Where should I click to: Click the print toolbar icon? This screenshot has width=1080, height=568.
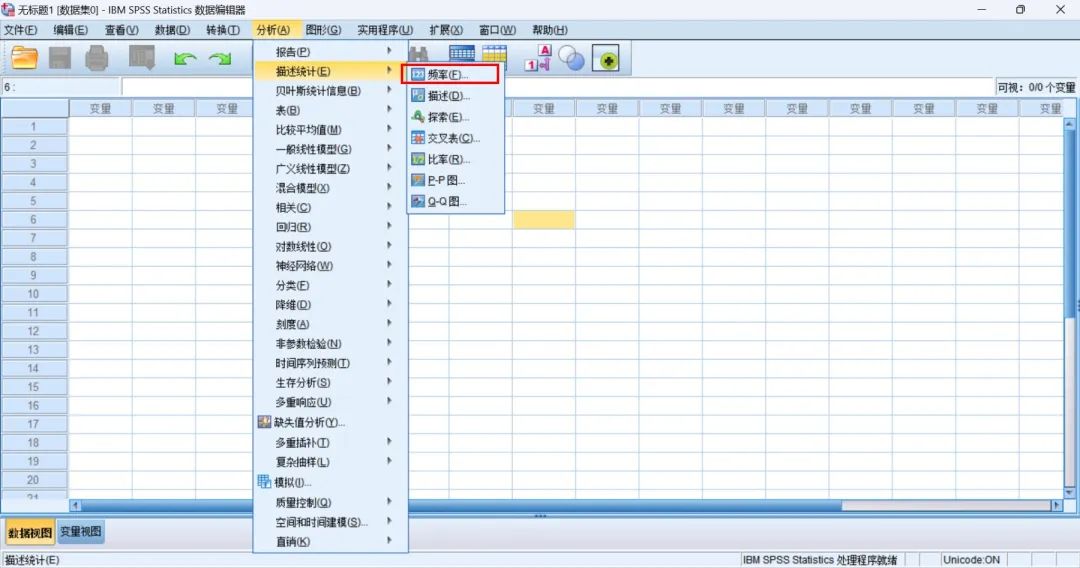[96, 59]
